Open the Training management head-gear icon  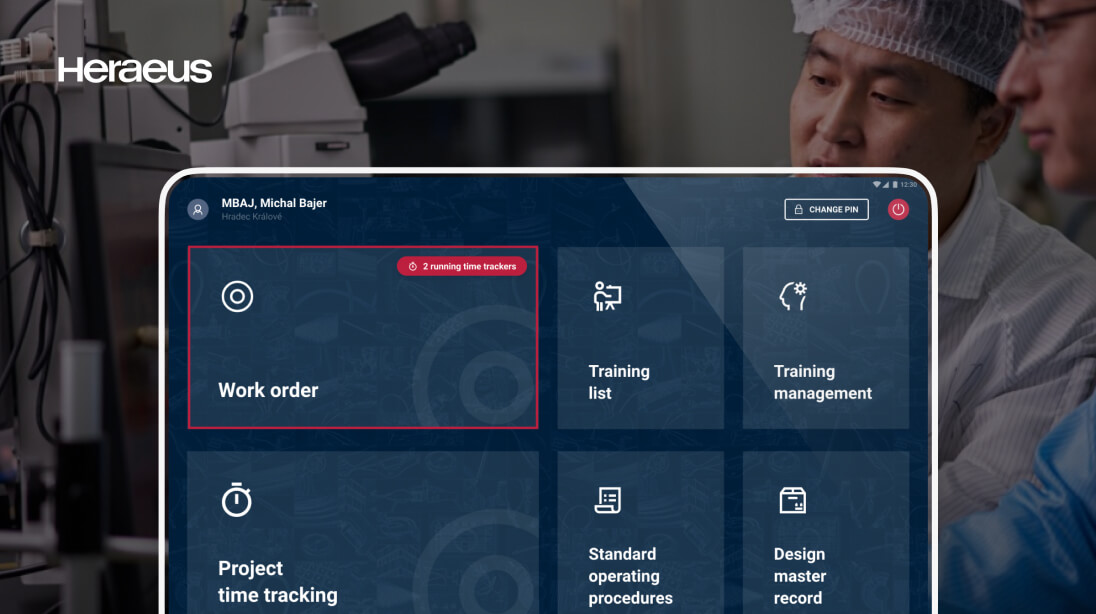click(792, 296)
